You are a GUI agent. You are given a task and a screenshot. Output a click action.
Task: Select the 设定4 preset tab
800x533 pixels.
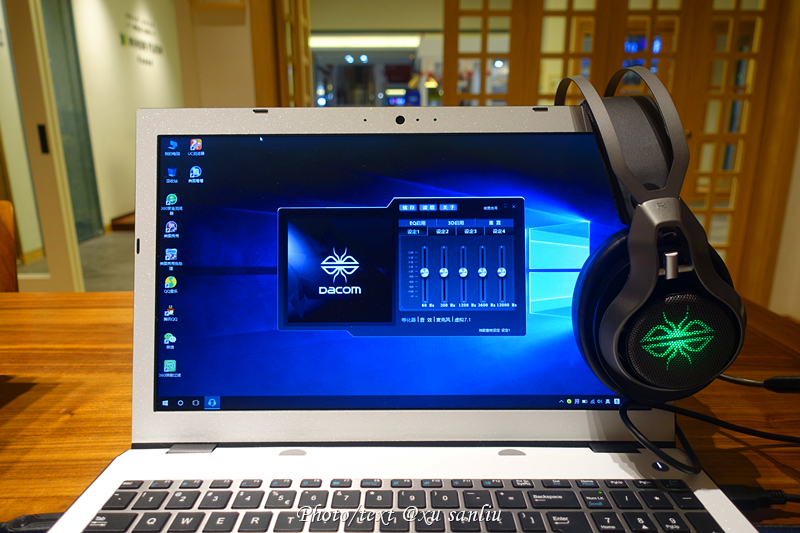coord(499,231)
